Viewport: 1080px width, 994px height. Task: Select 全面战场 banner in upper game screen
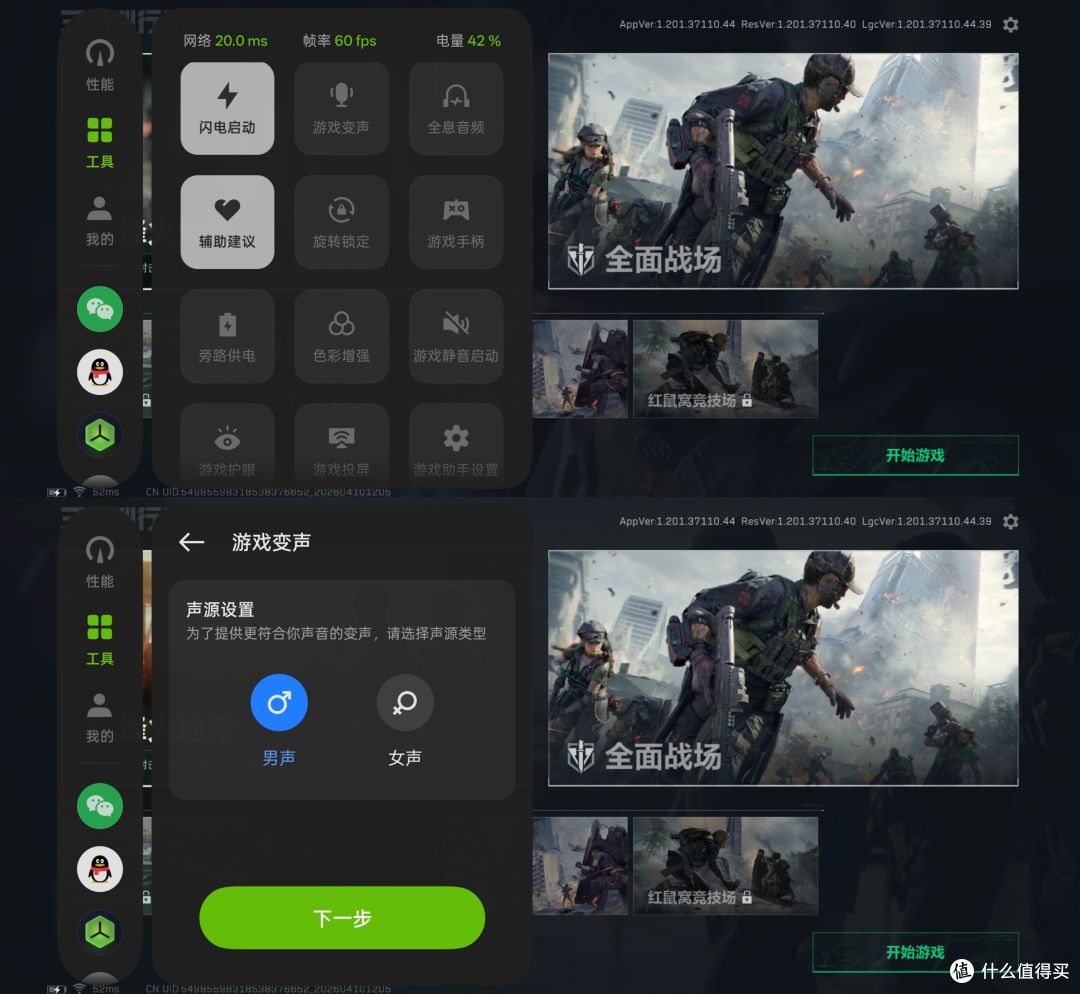pos(783,171)
